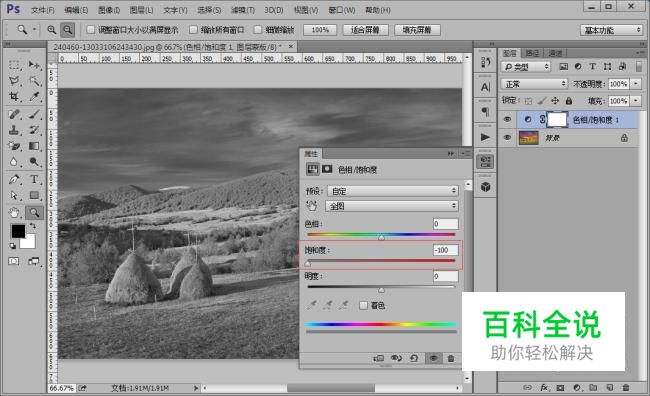Click the reset adjustment icon in Properties panel
This screenshot has width=650, height=396.
click(x=414, y=358)
